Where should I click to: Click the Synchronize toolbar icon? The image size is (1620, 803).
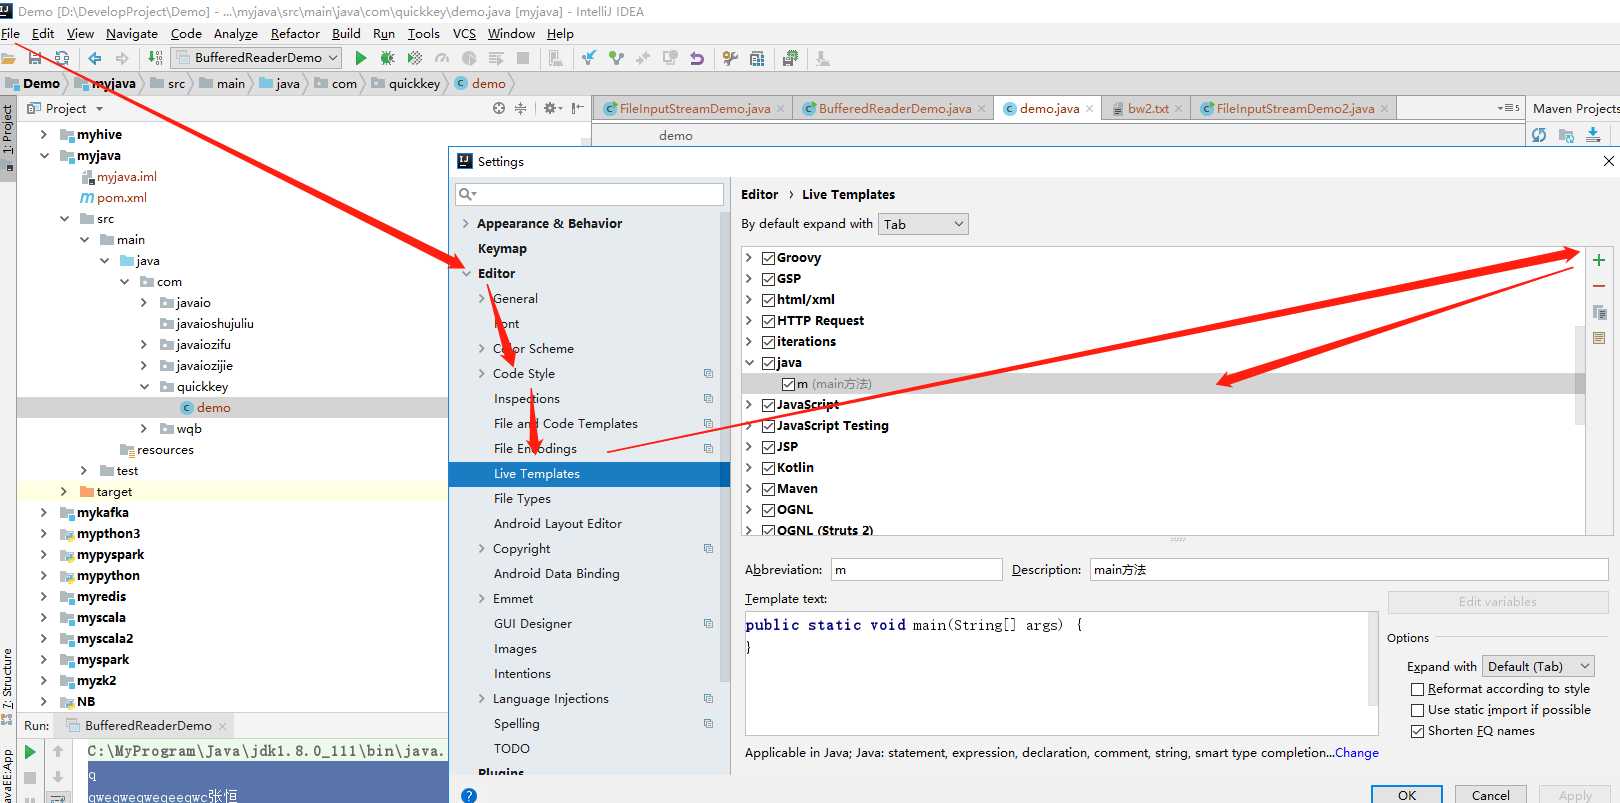click(x=62, y=58)
